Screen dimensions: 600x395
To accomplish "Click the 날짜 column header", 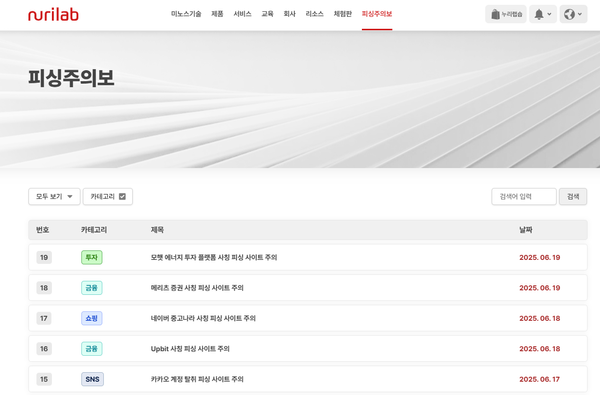I will [526, 230].
